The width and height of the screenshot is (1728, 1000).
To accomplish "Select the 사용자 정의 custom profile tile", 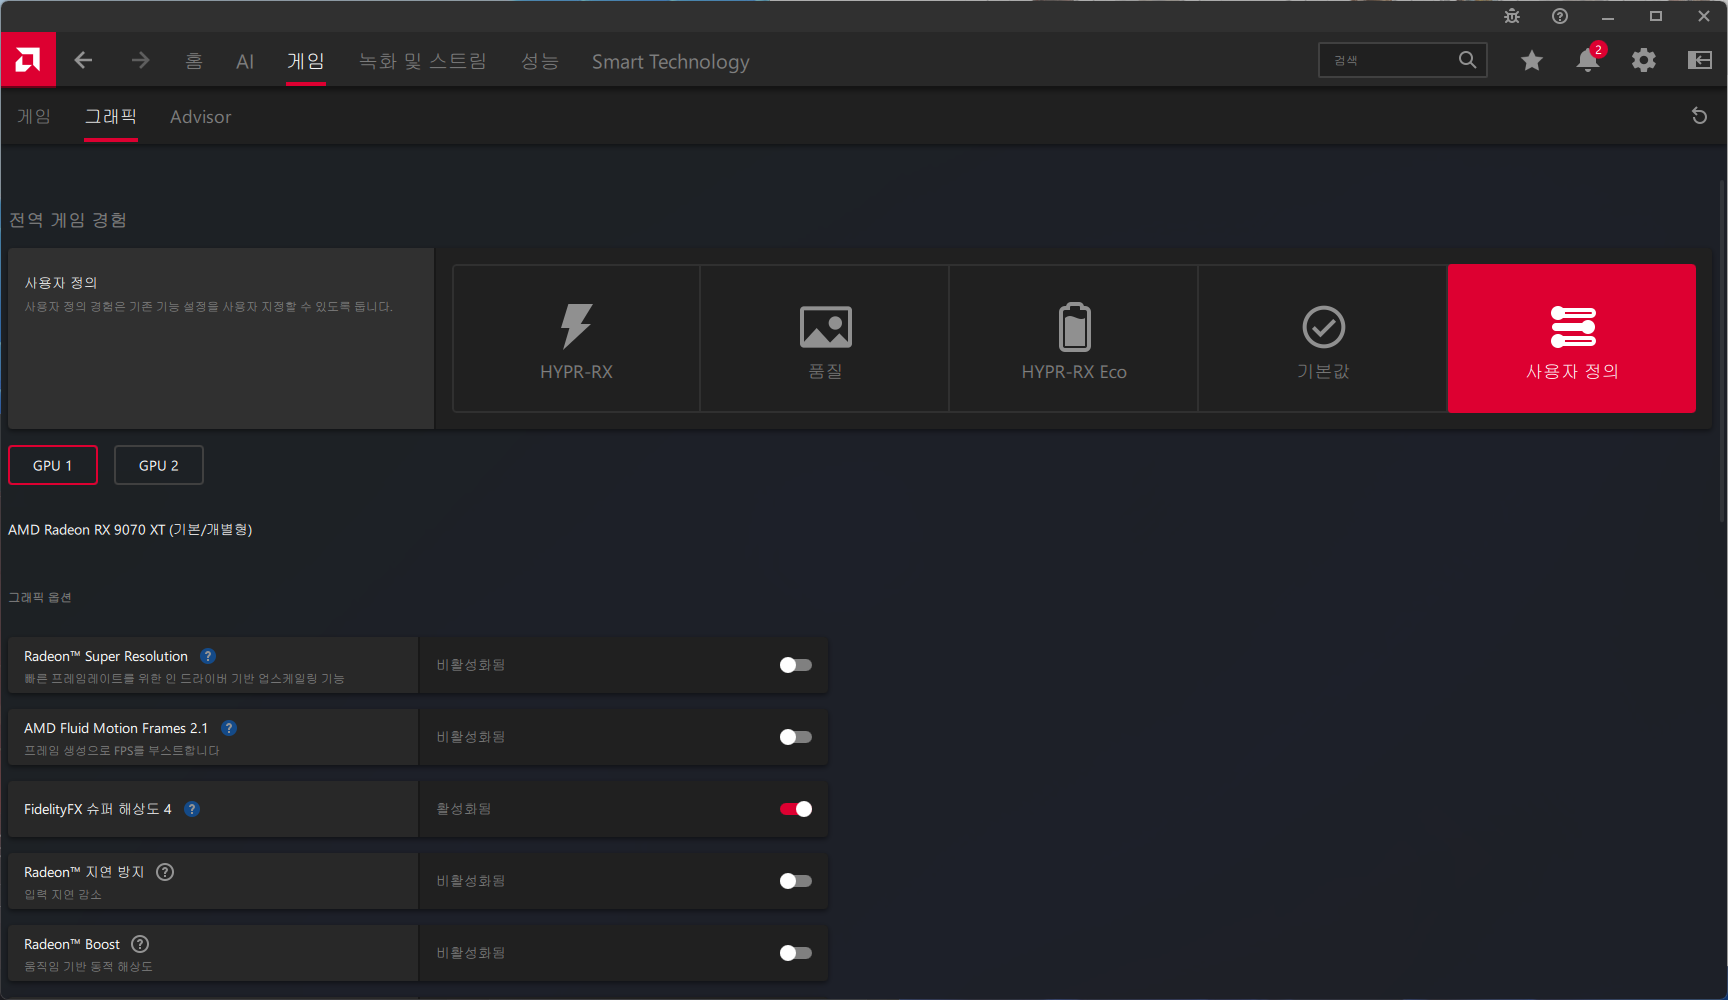I will [x=1572, y=339].
